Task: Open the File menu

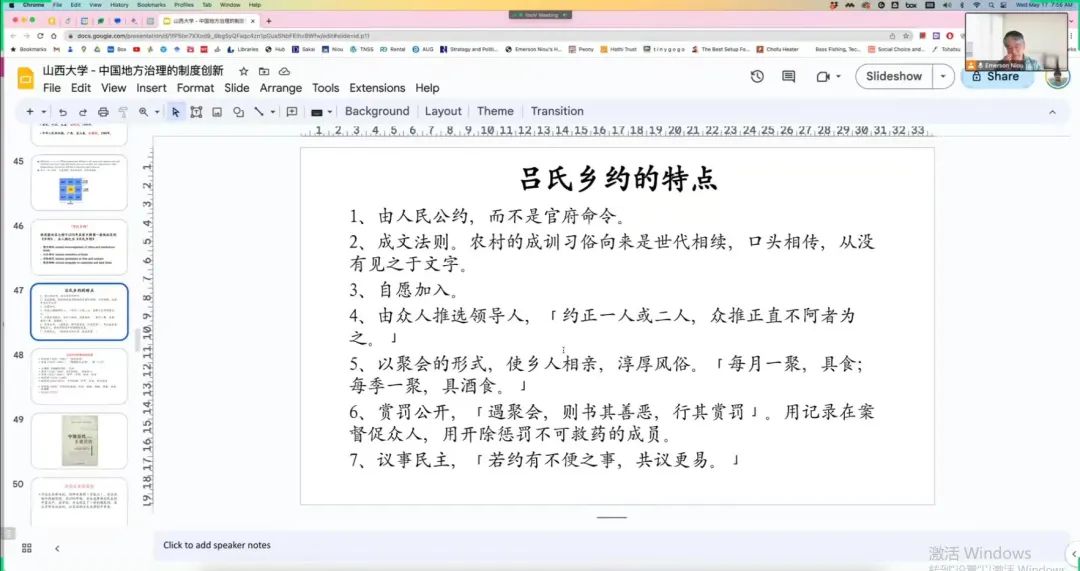Action: pos(52,88)
